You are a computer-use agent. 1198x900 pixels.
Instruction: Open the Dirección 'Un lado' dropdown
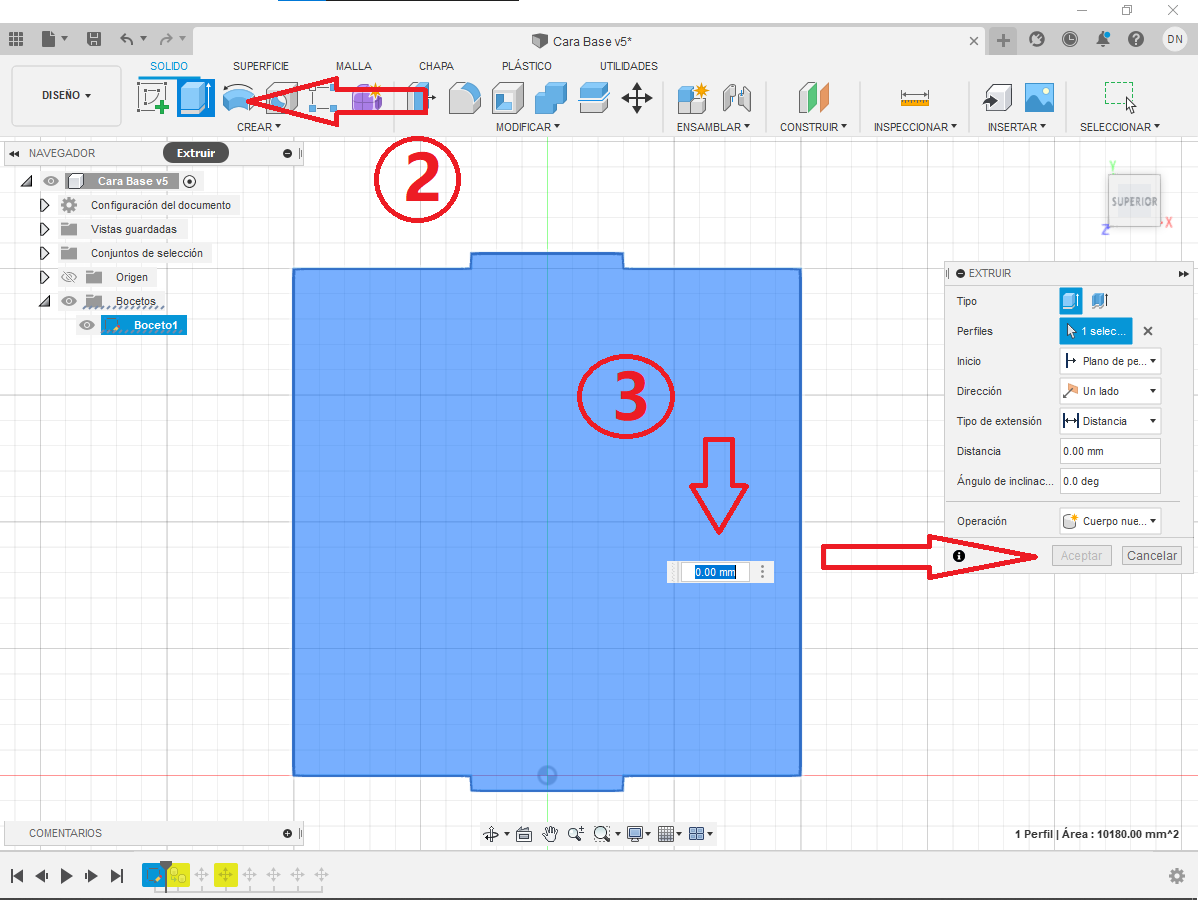[x=1110, y=391]
